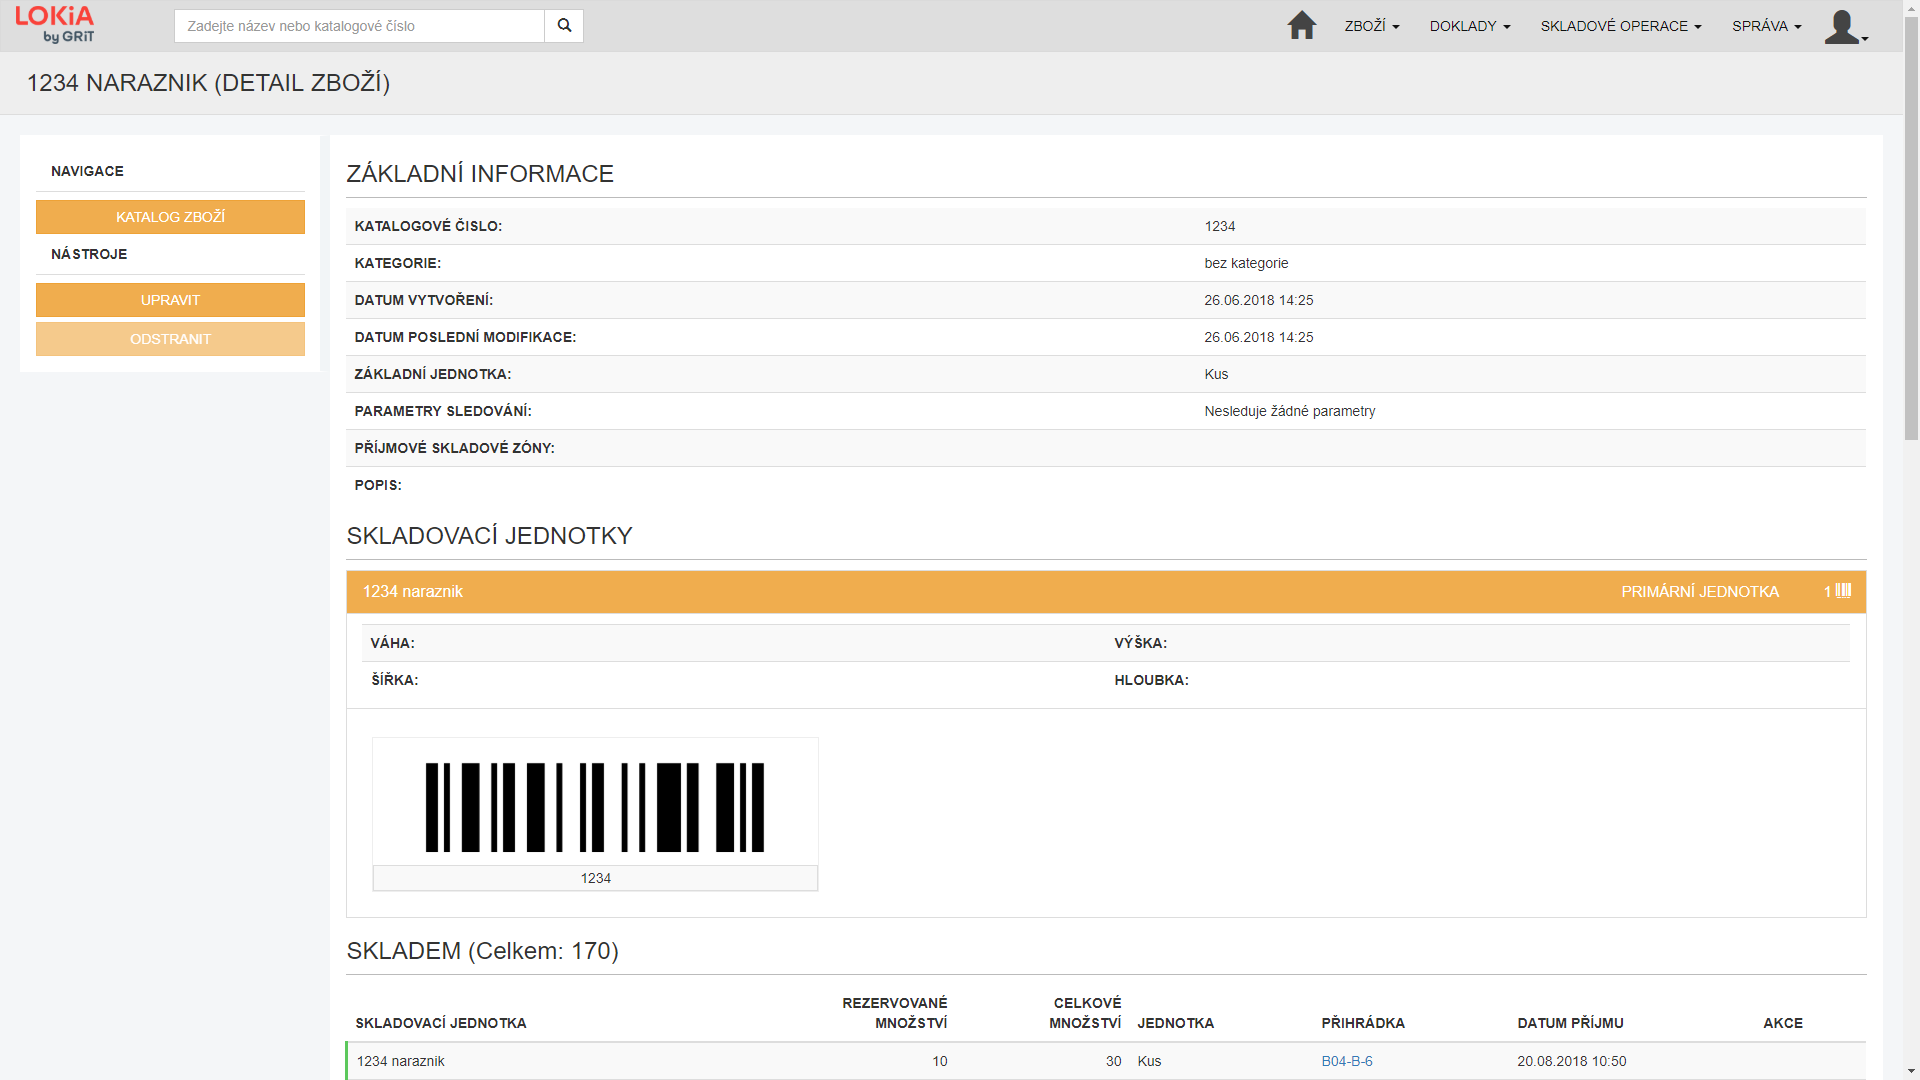Open the SPRÁVA menu
This screenshot has height=1080, width=1920.
click(x=1766, y=26)
